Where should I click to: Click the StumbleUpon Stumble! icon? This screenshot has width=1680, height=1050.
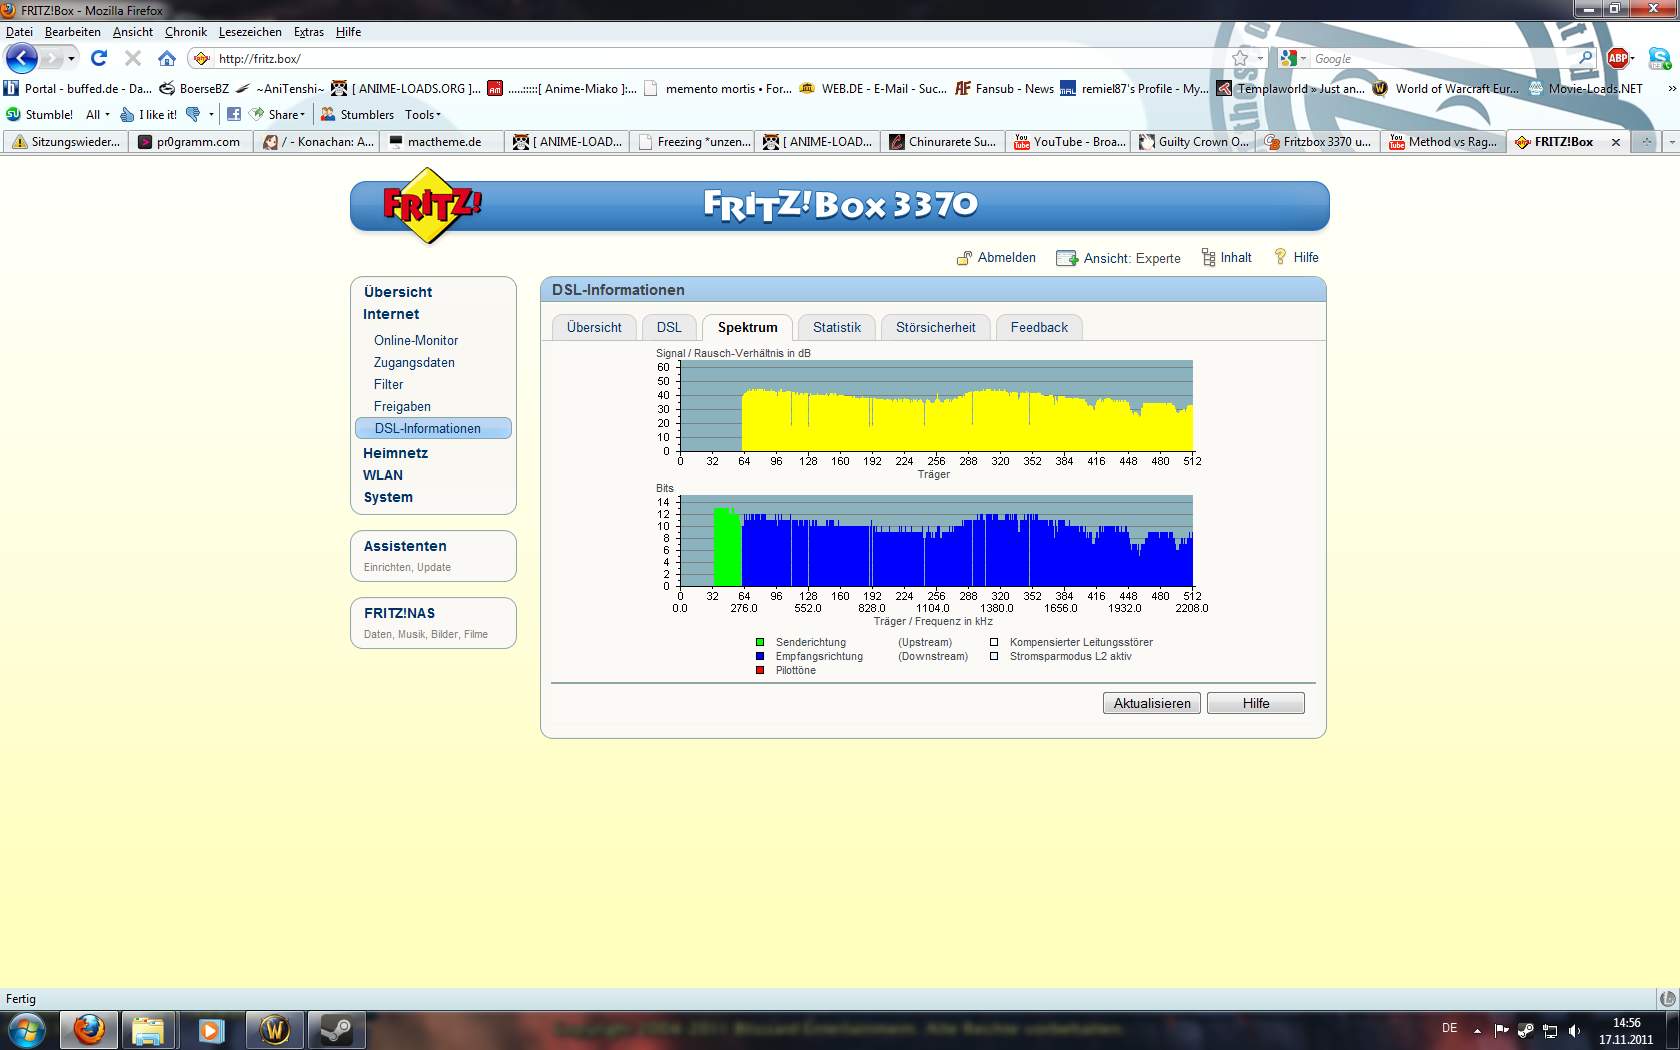point(13,114)
